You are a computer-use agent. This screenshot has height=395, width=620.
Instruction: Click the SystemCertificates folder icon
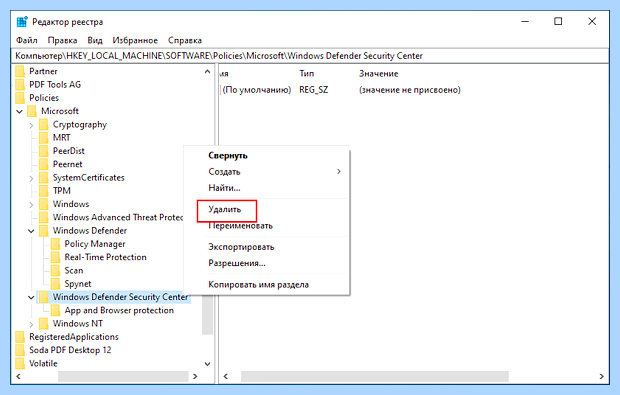coord(43,178)
